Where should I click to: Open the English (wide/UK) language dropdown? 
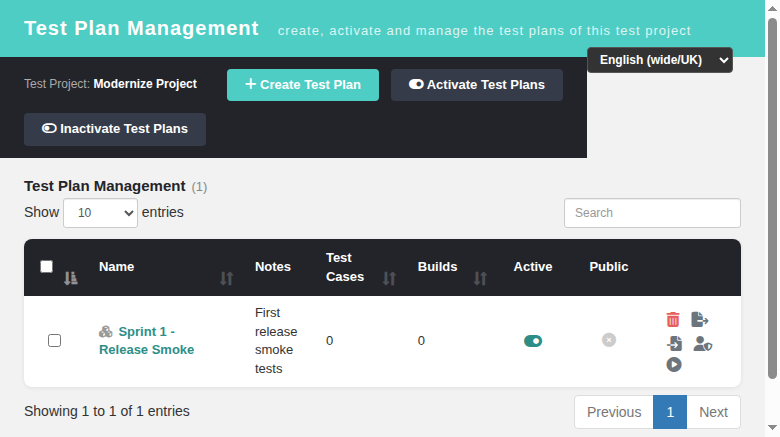pos(660,60)
